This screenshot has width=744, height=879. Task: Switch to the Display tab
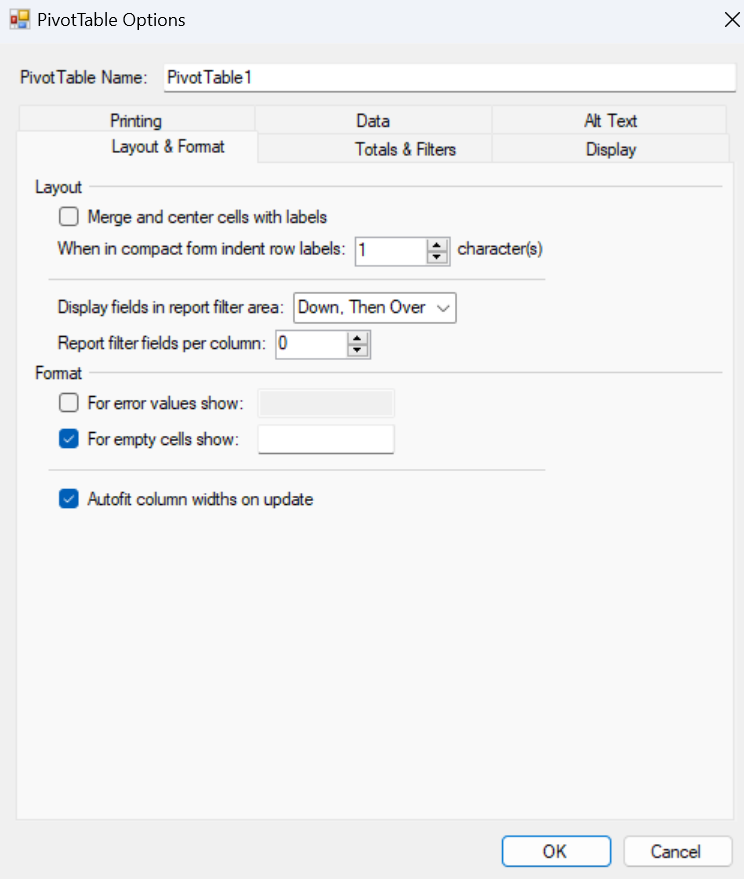click(610, 149)
